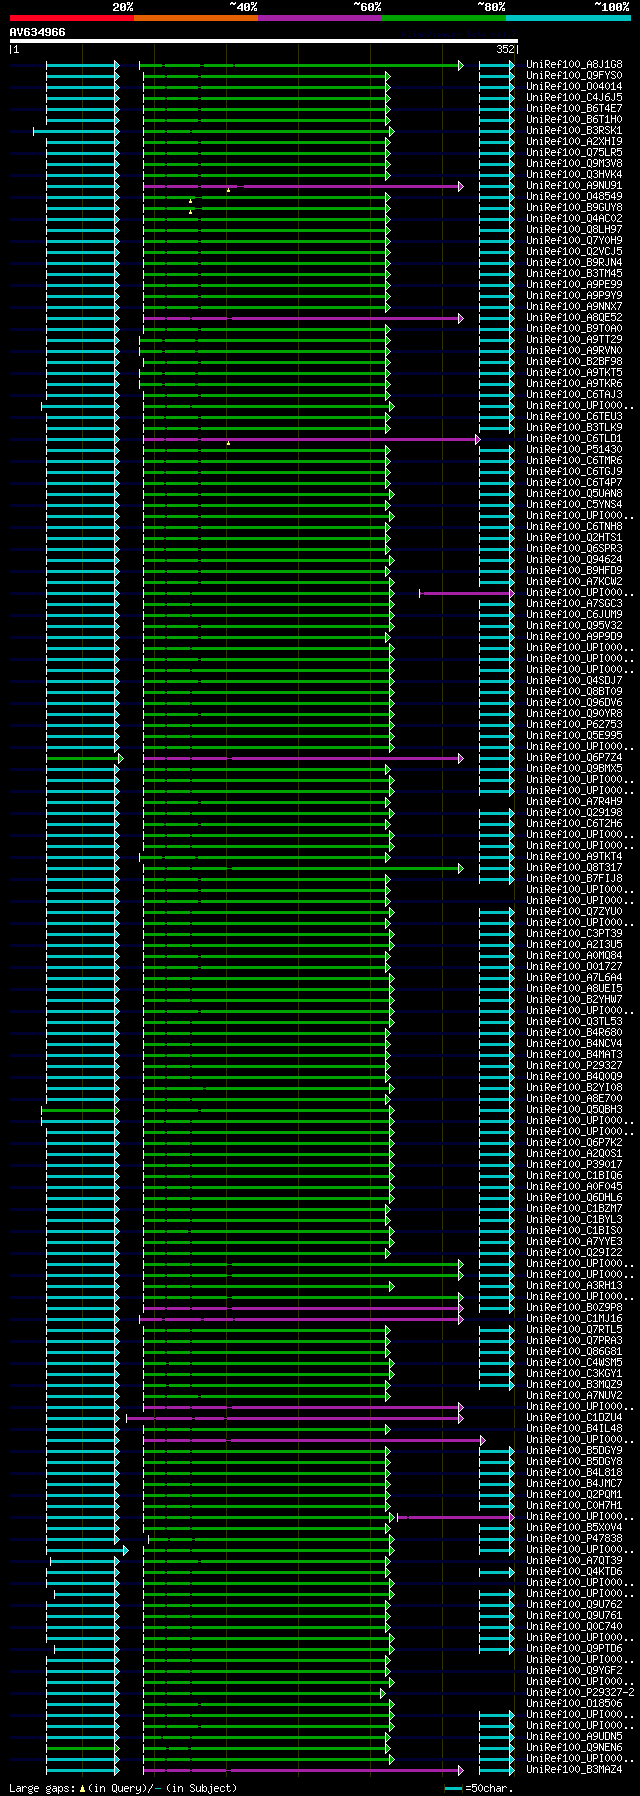
Task: Select the UniRef100_B7FIJ8 label
Action: (574, 879)
